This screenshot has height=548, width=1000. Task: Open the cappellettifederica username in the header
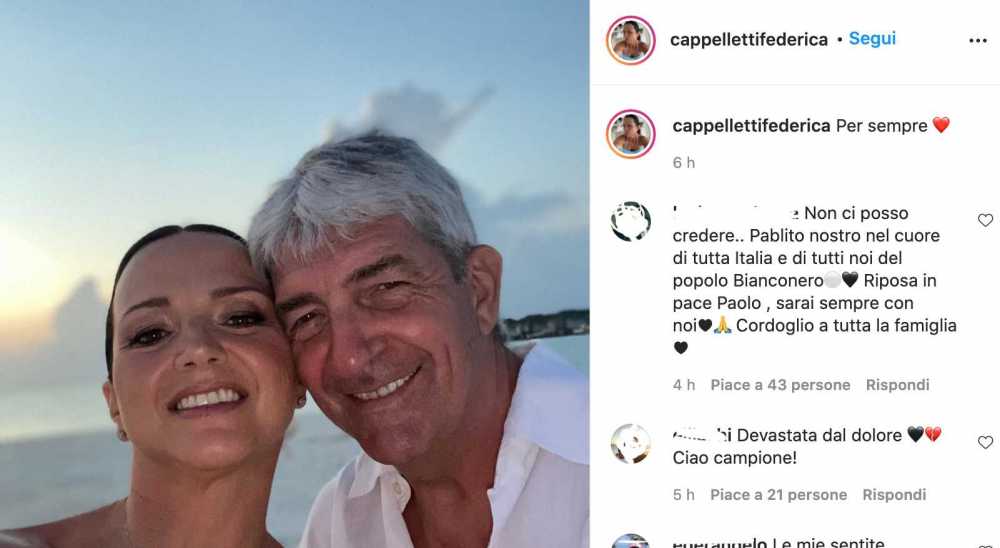click(x=749, y=40)
